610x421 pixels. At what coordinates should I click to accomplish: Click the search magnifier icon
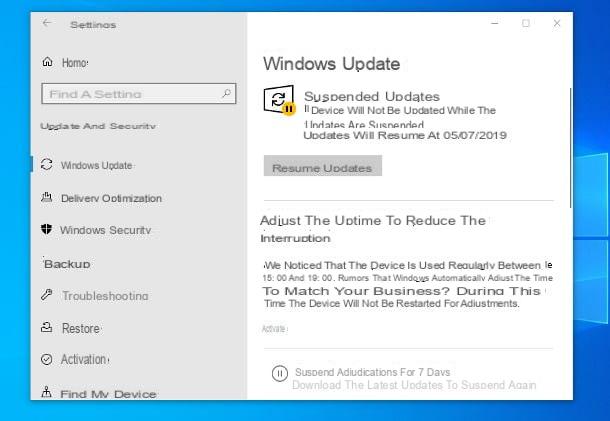[226, 93]
